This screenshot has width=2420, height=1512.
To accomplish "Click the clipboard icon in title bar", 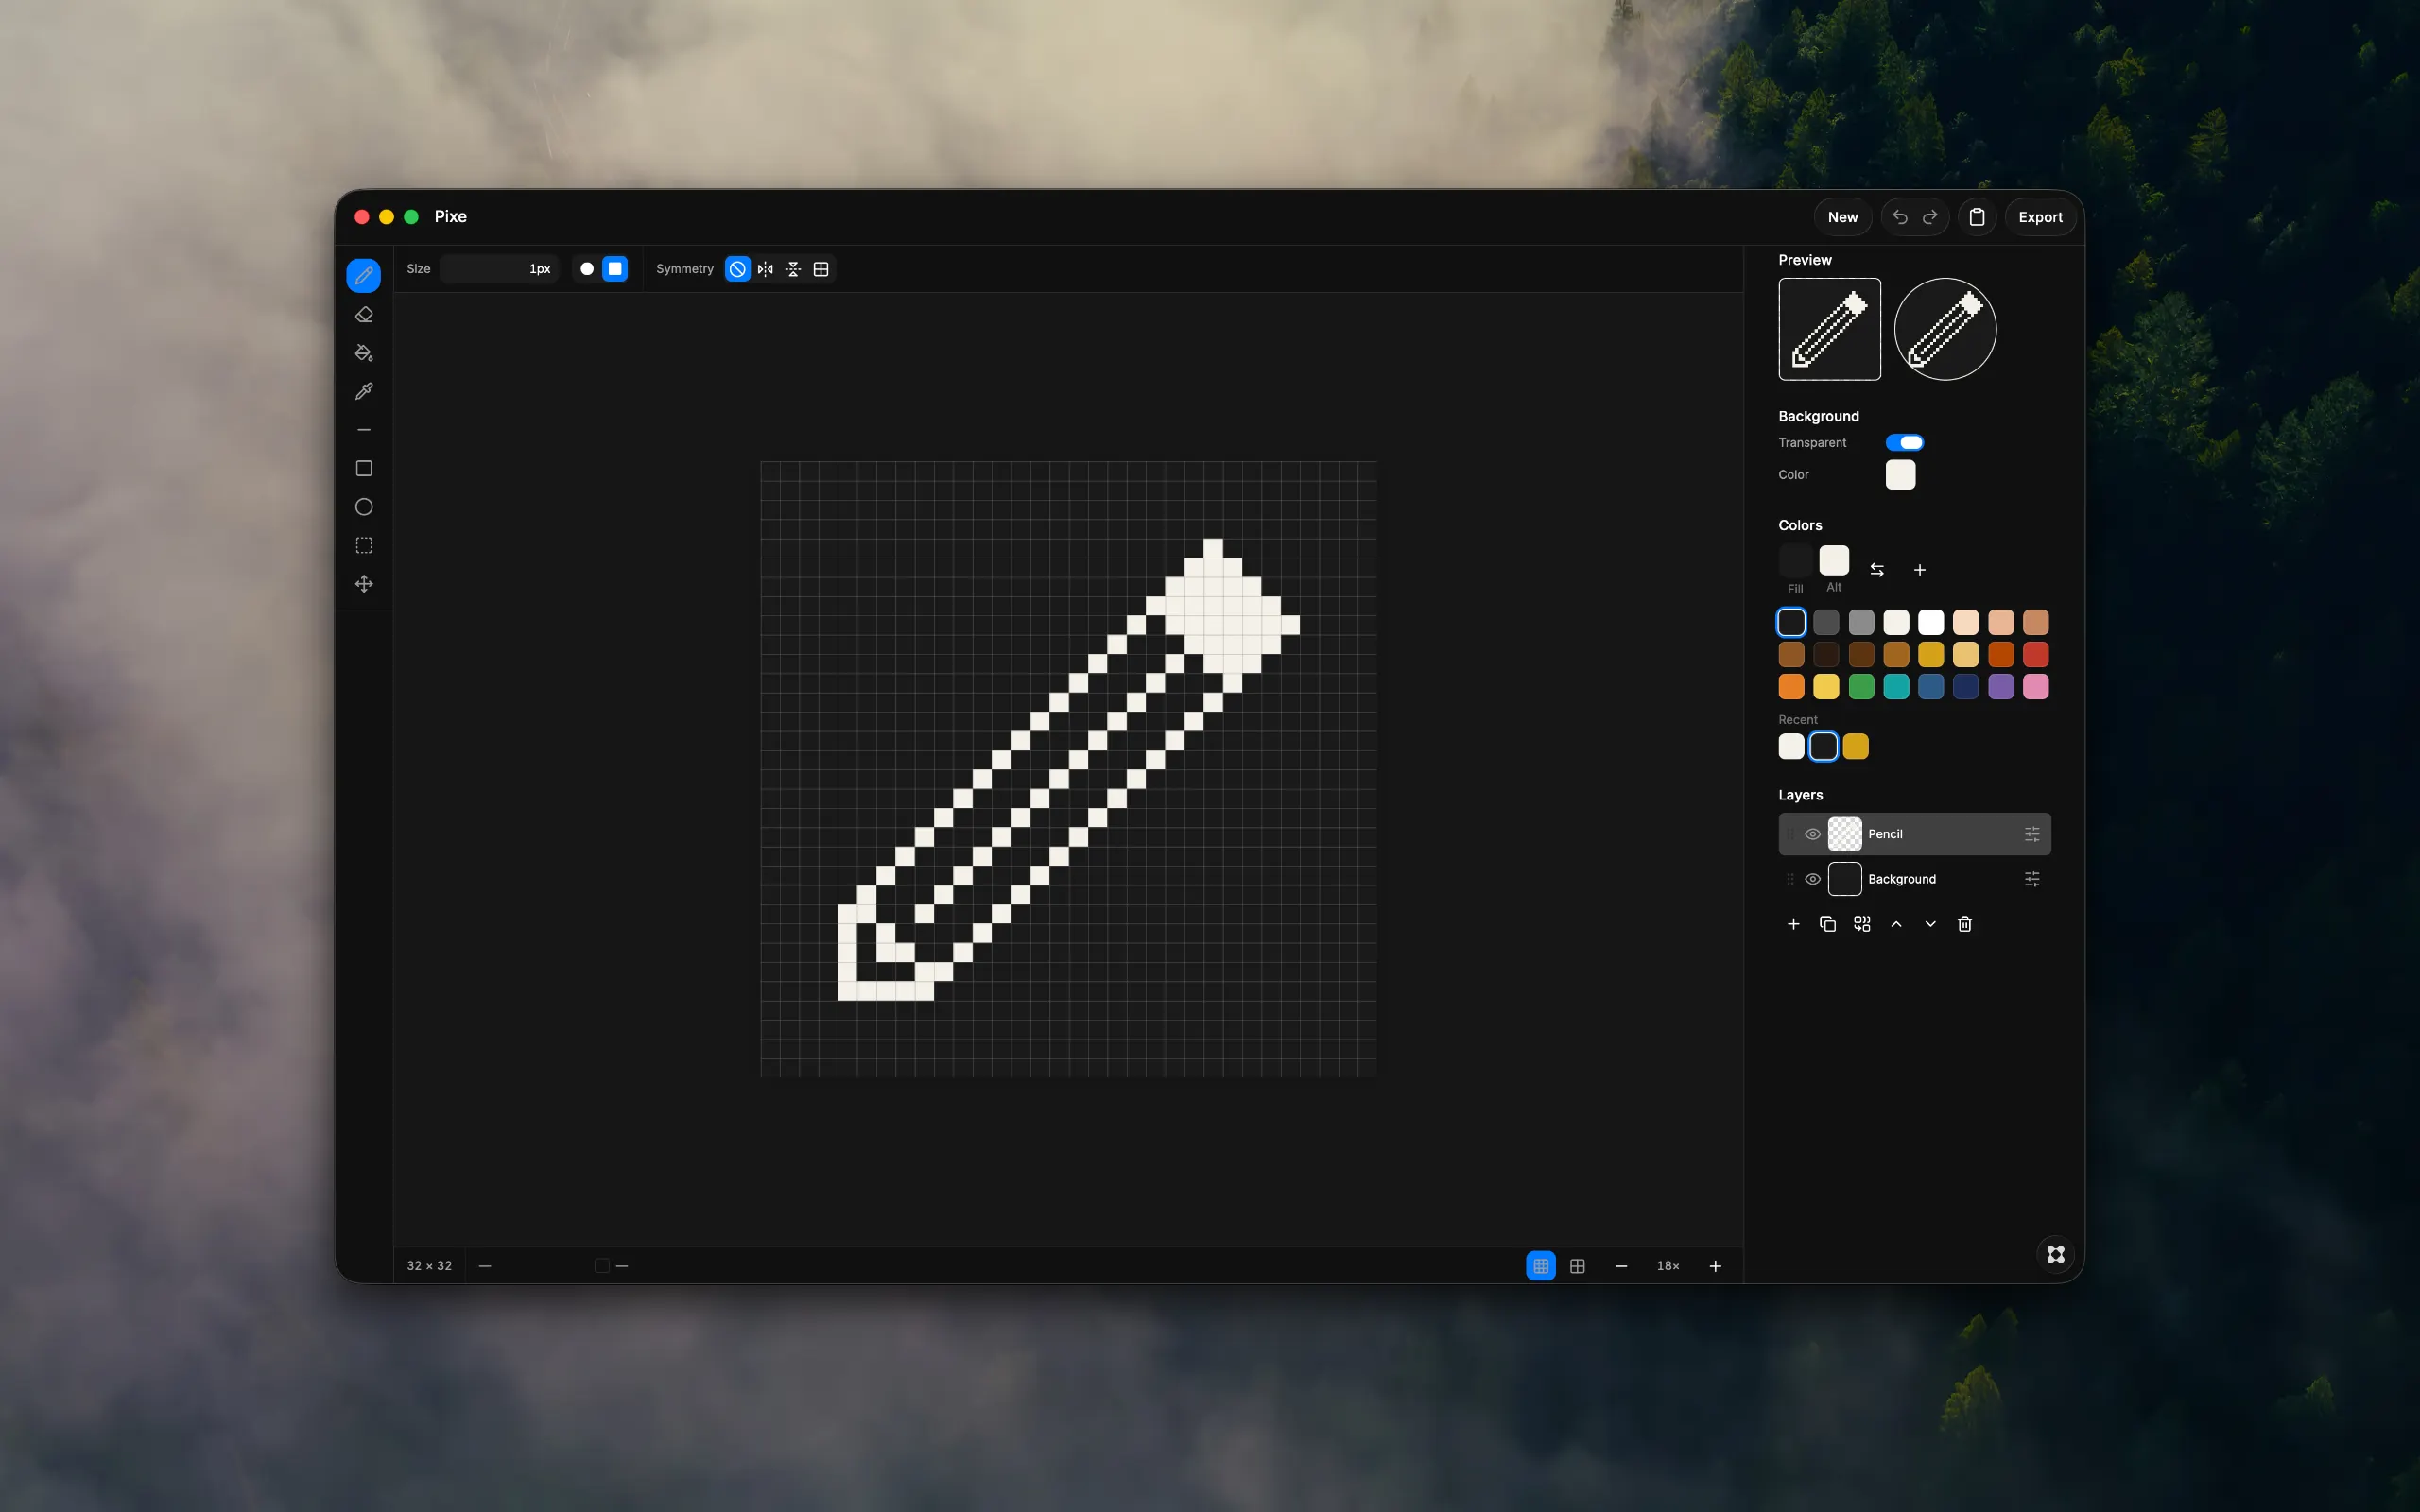I will tap(1976, 217).
